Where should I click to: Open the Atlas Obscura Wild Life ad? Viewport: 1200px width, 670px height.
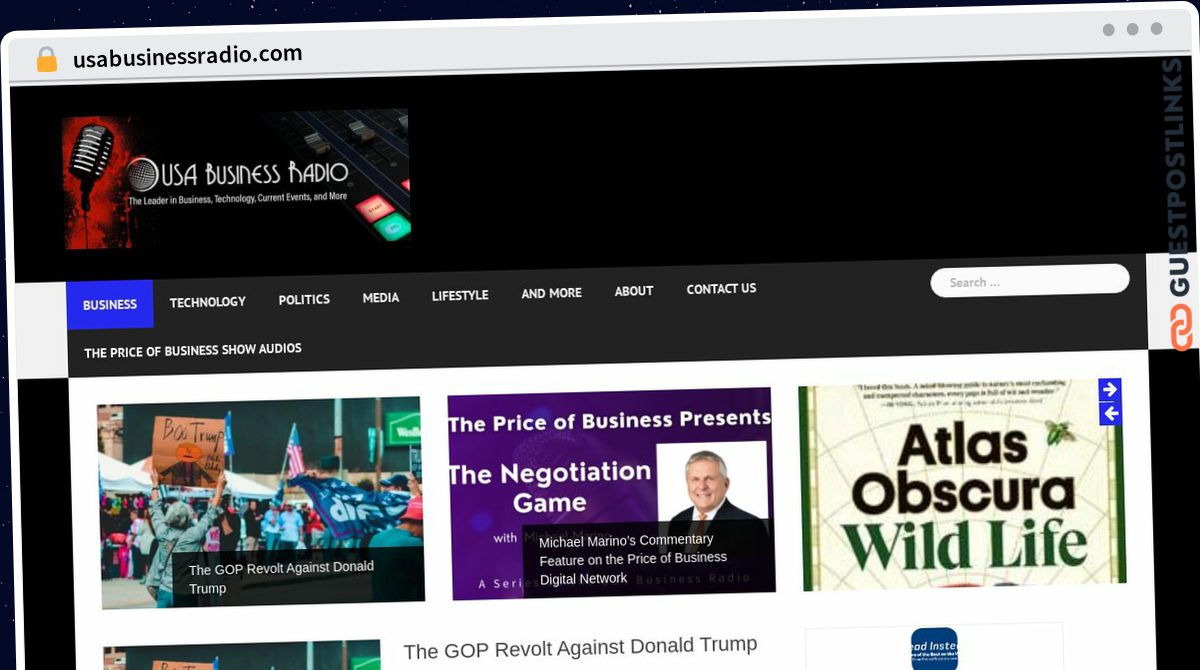[x=961, y=484]
